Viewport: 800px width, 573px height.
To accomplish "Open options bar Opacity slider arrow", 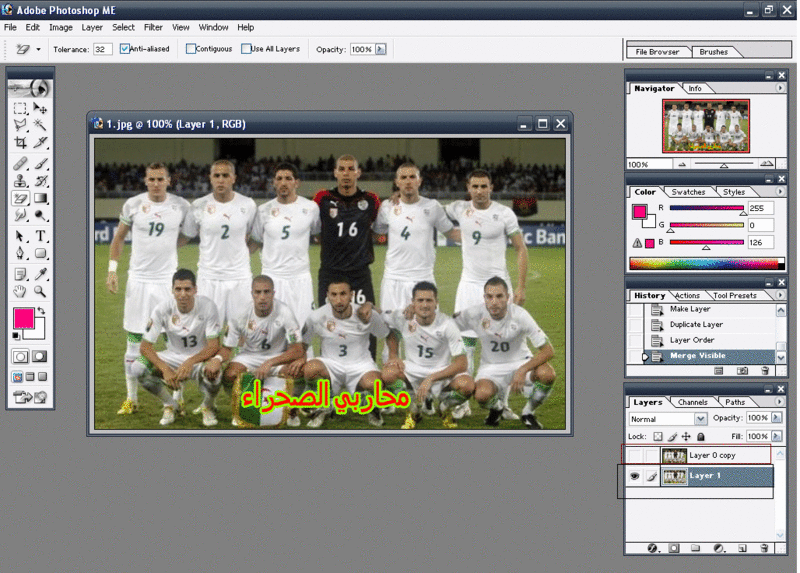I will [381, 49].
